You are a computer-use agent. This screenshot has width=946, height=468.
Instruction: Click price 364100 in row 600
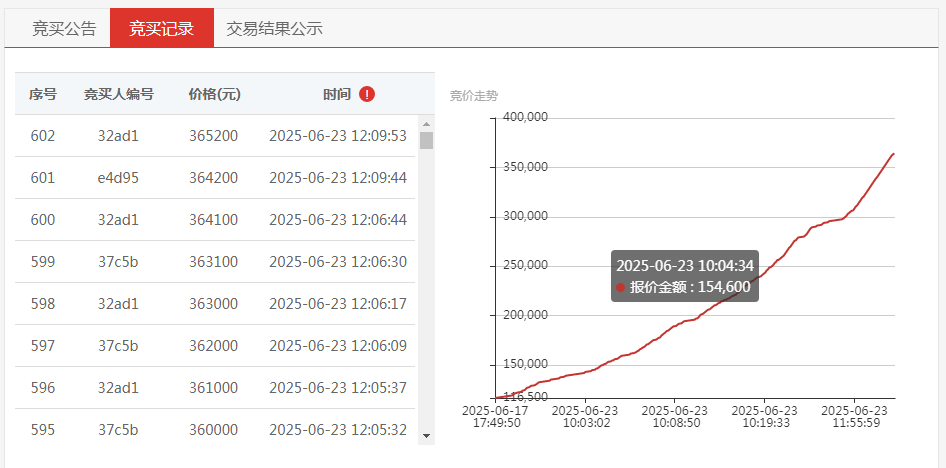213,220
